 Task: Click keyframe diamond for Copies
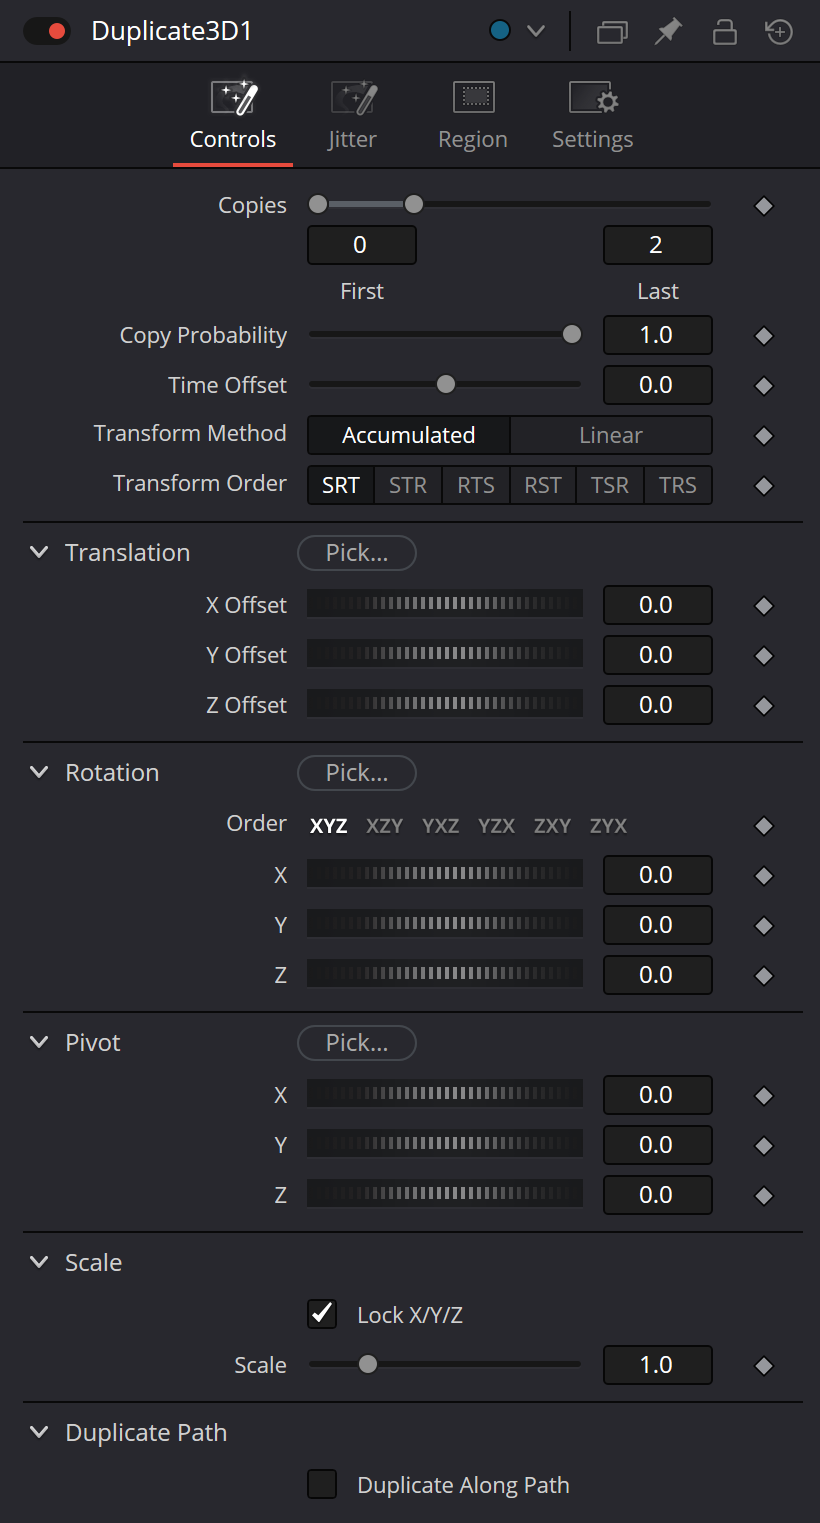click(764, 206)
